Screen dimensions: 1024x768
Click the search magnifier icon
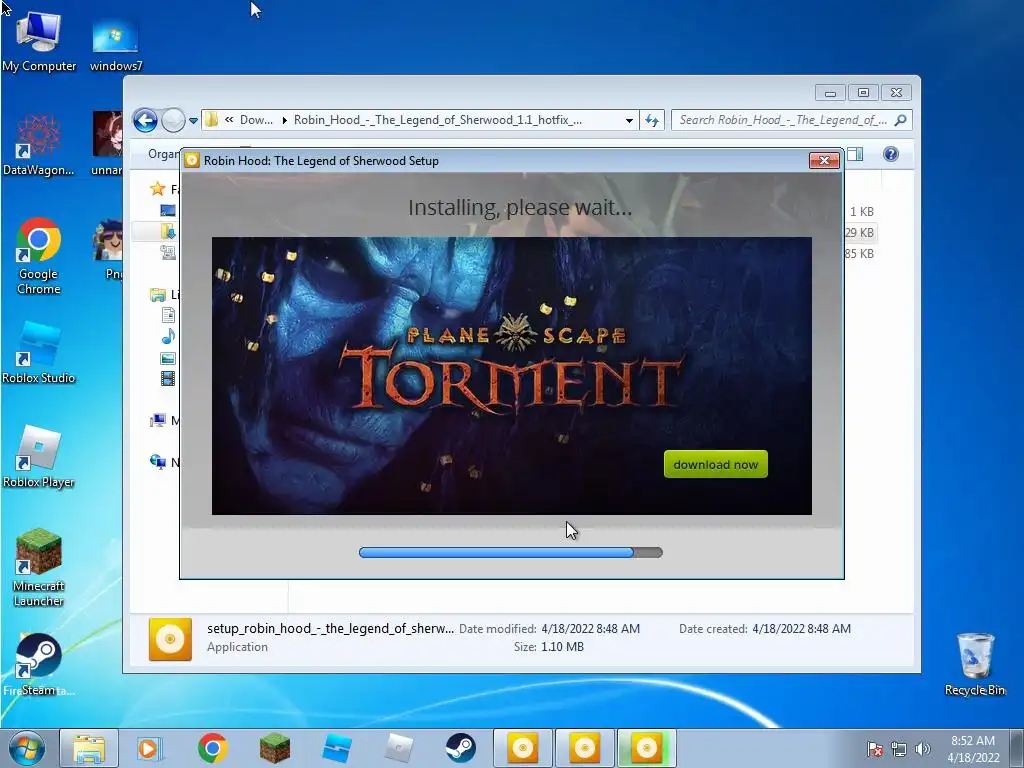[x=901, y=120]
